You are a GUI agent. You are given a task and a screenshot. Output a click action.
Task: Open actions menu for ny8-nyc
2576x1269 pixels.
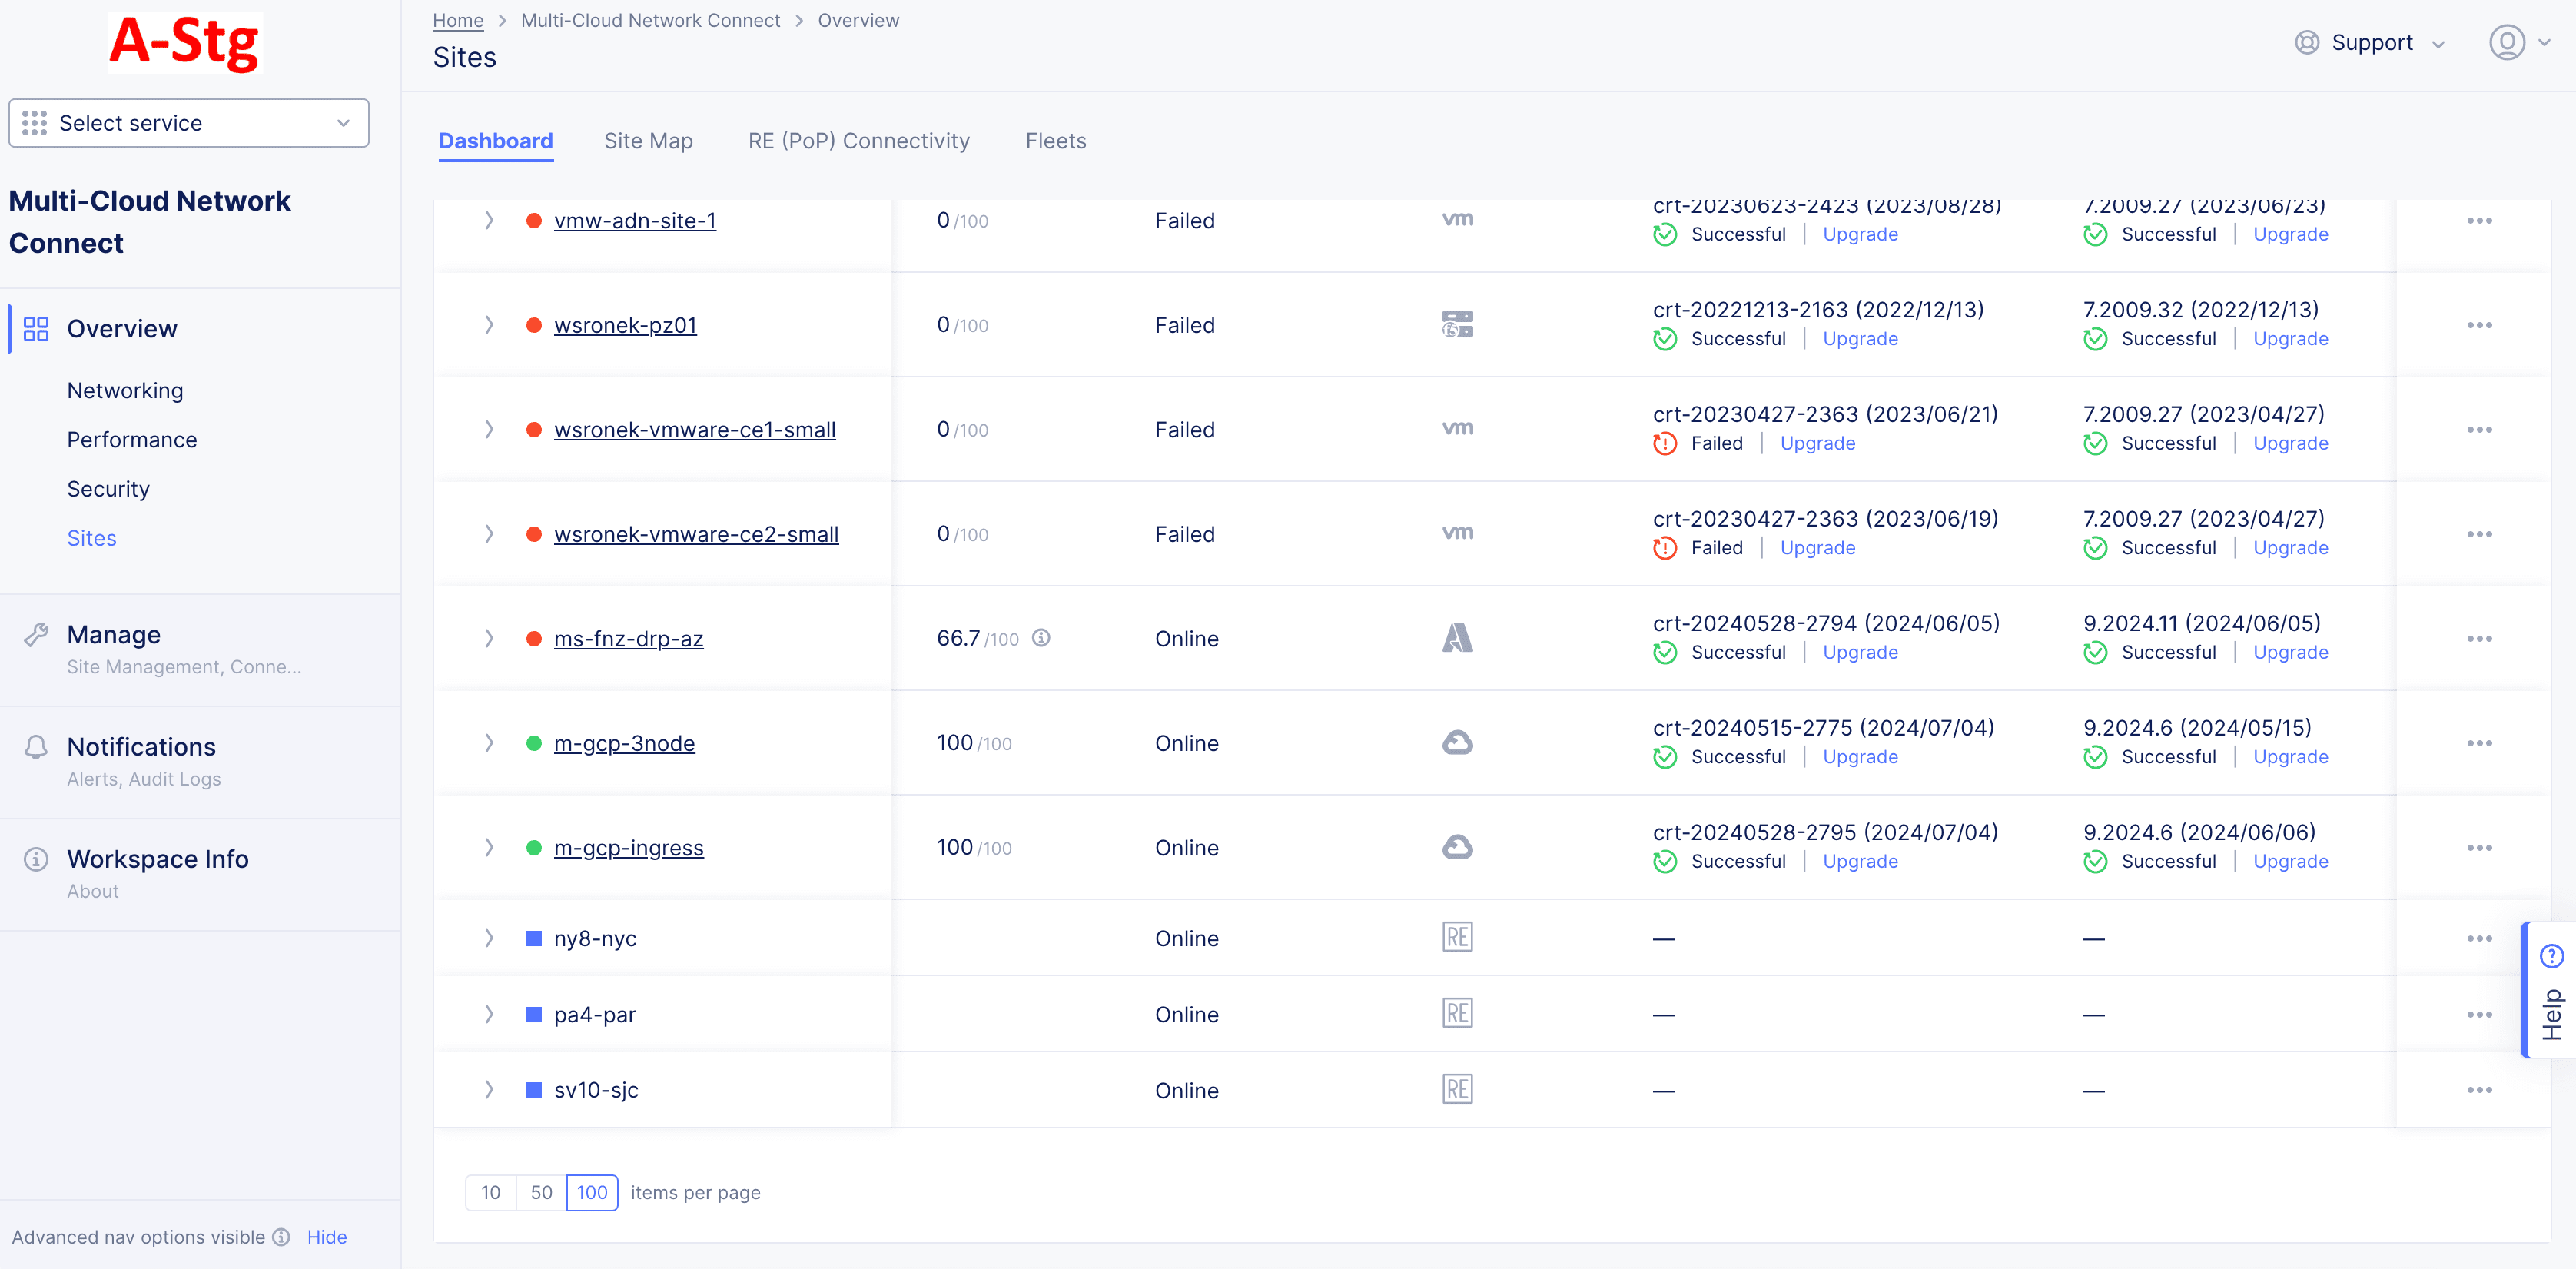pos(2479,938)
